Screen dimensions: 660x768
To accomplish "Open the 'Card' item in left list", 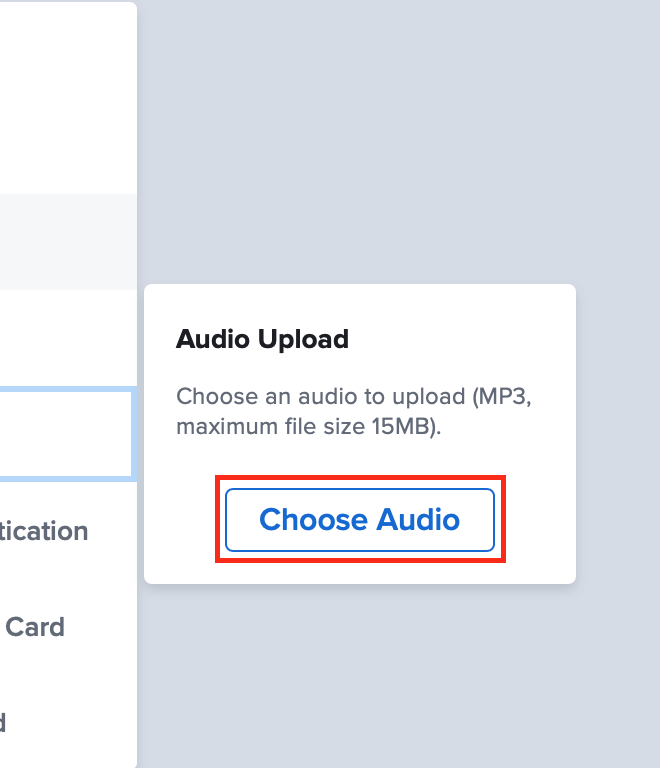I will pyautogui.click(x=35, y=626).
